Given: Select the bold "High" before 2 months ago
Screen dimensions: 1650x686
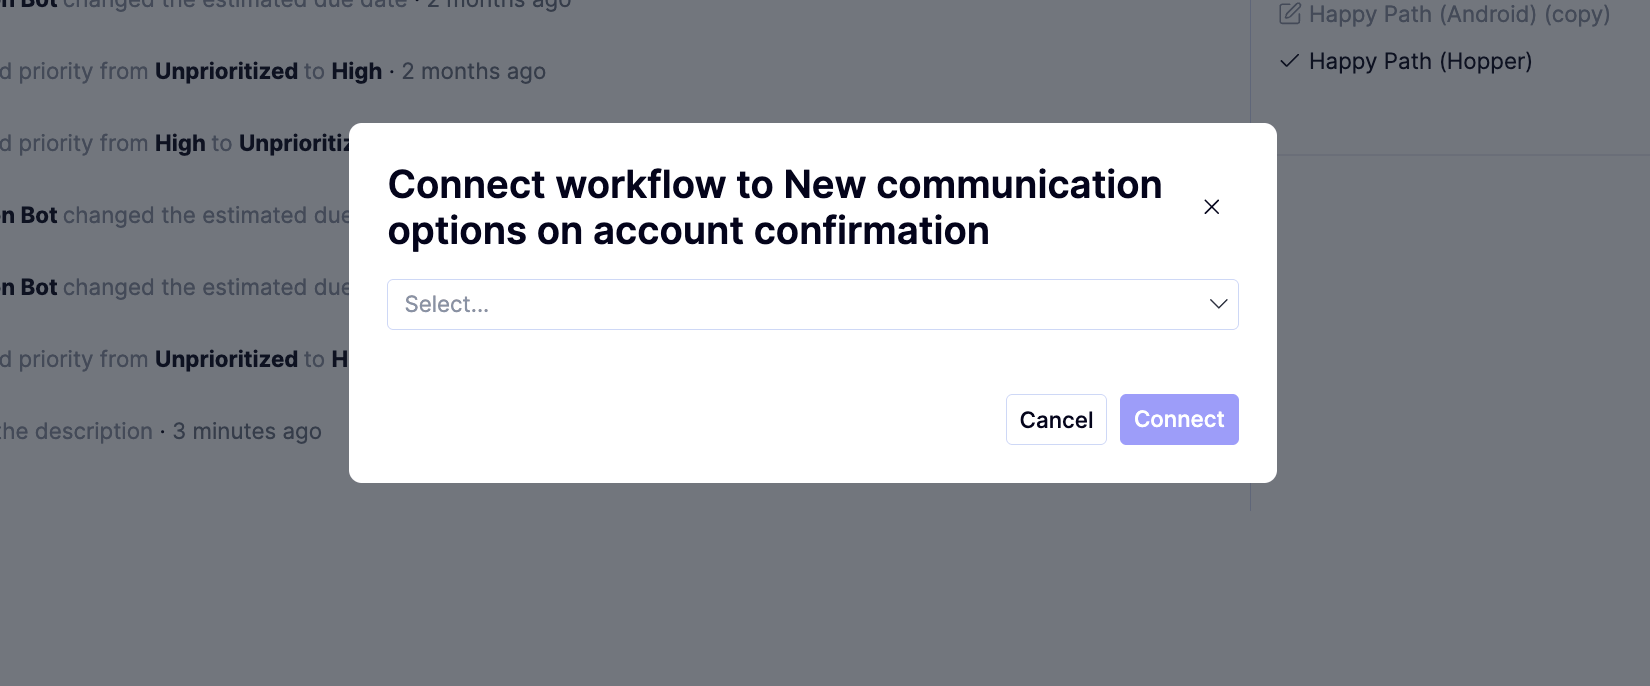Looking at the screenshot, I should coord(357,71).
